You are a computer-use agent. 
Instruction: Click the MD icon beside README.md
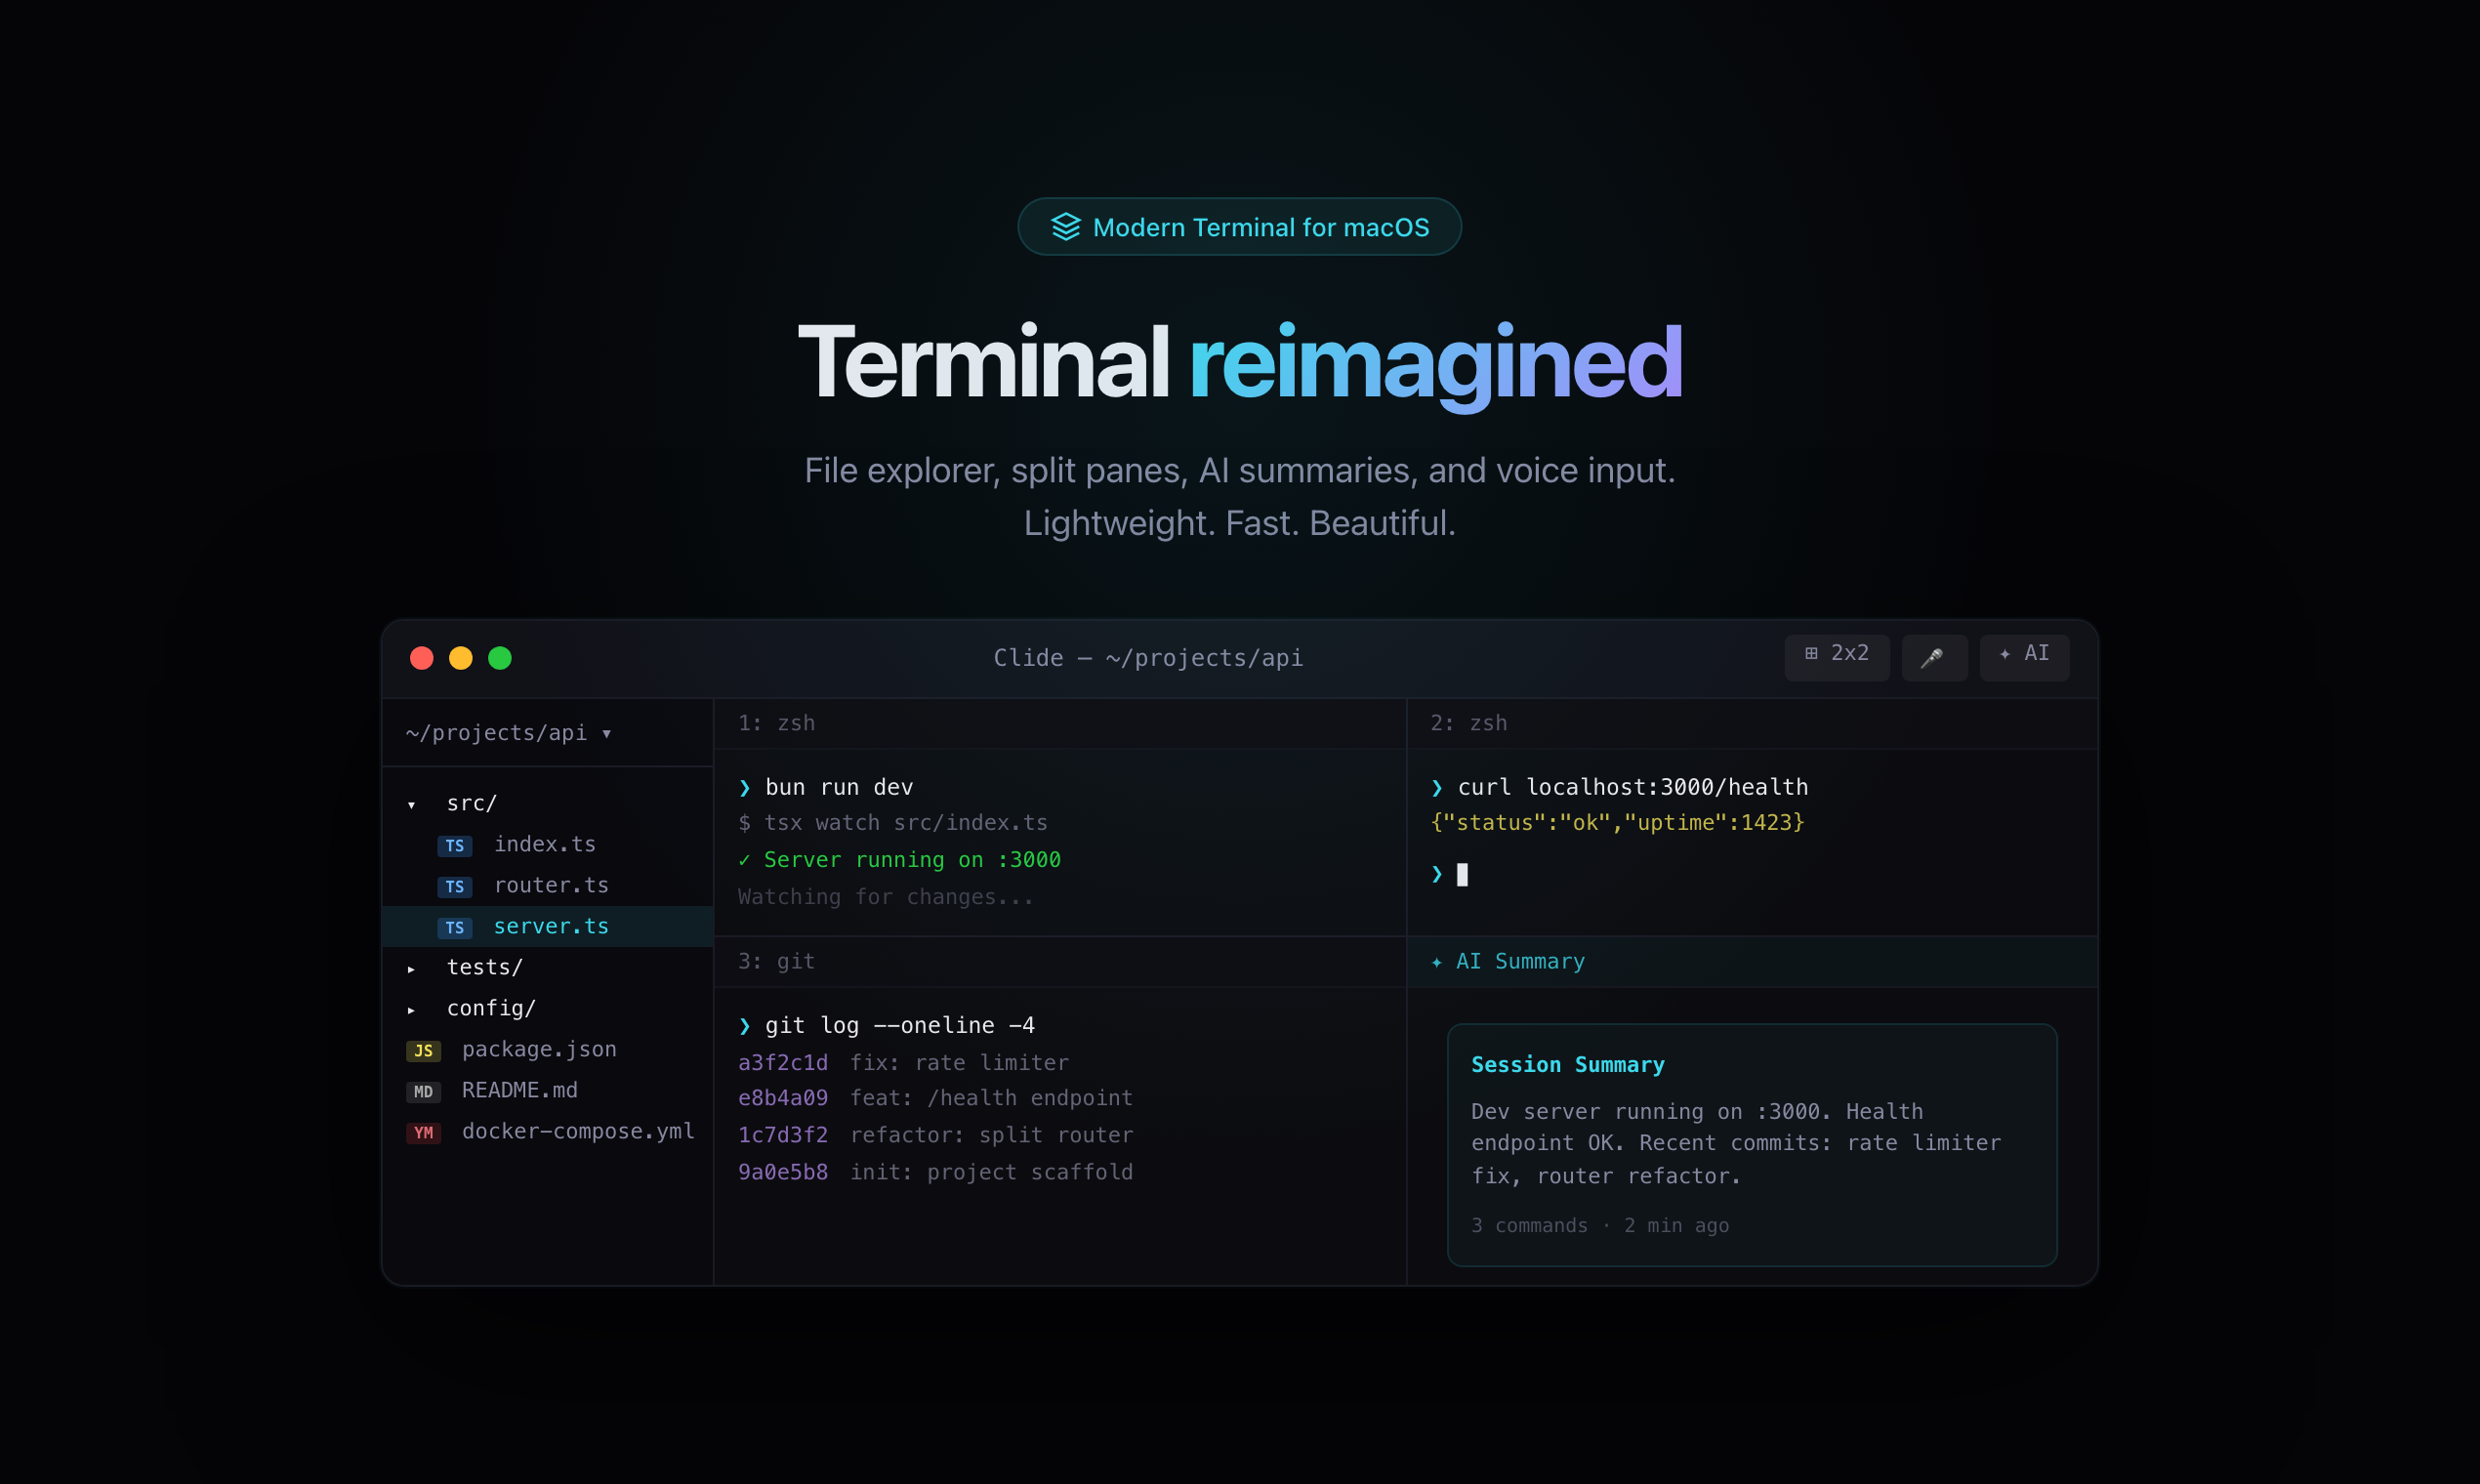click(x=423, y=1092)
